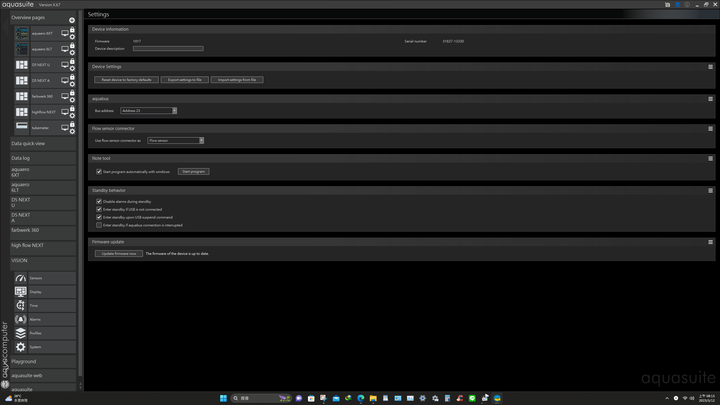Viewport: 720px width, 405px height.
Task: Collapse the VISION device section
Action: 43,261
